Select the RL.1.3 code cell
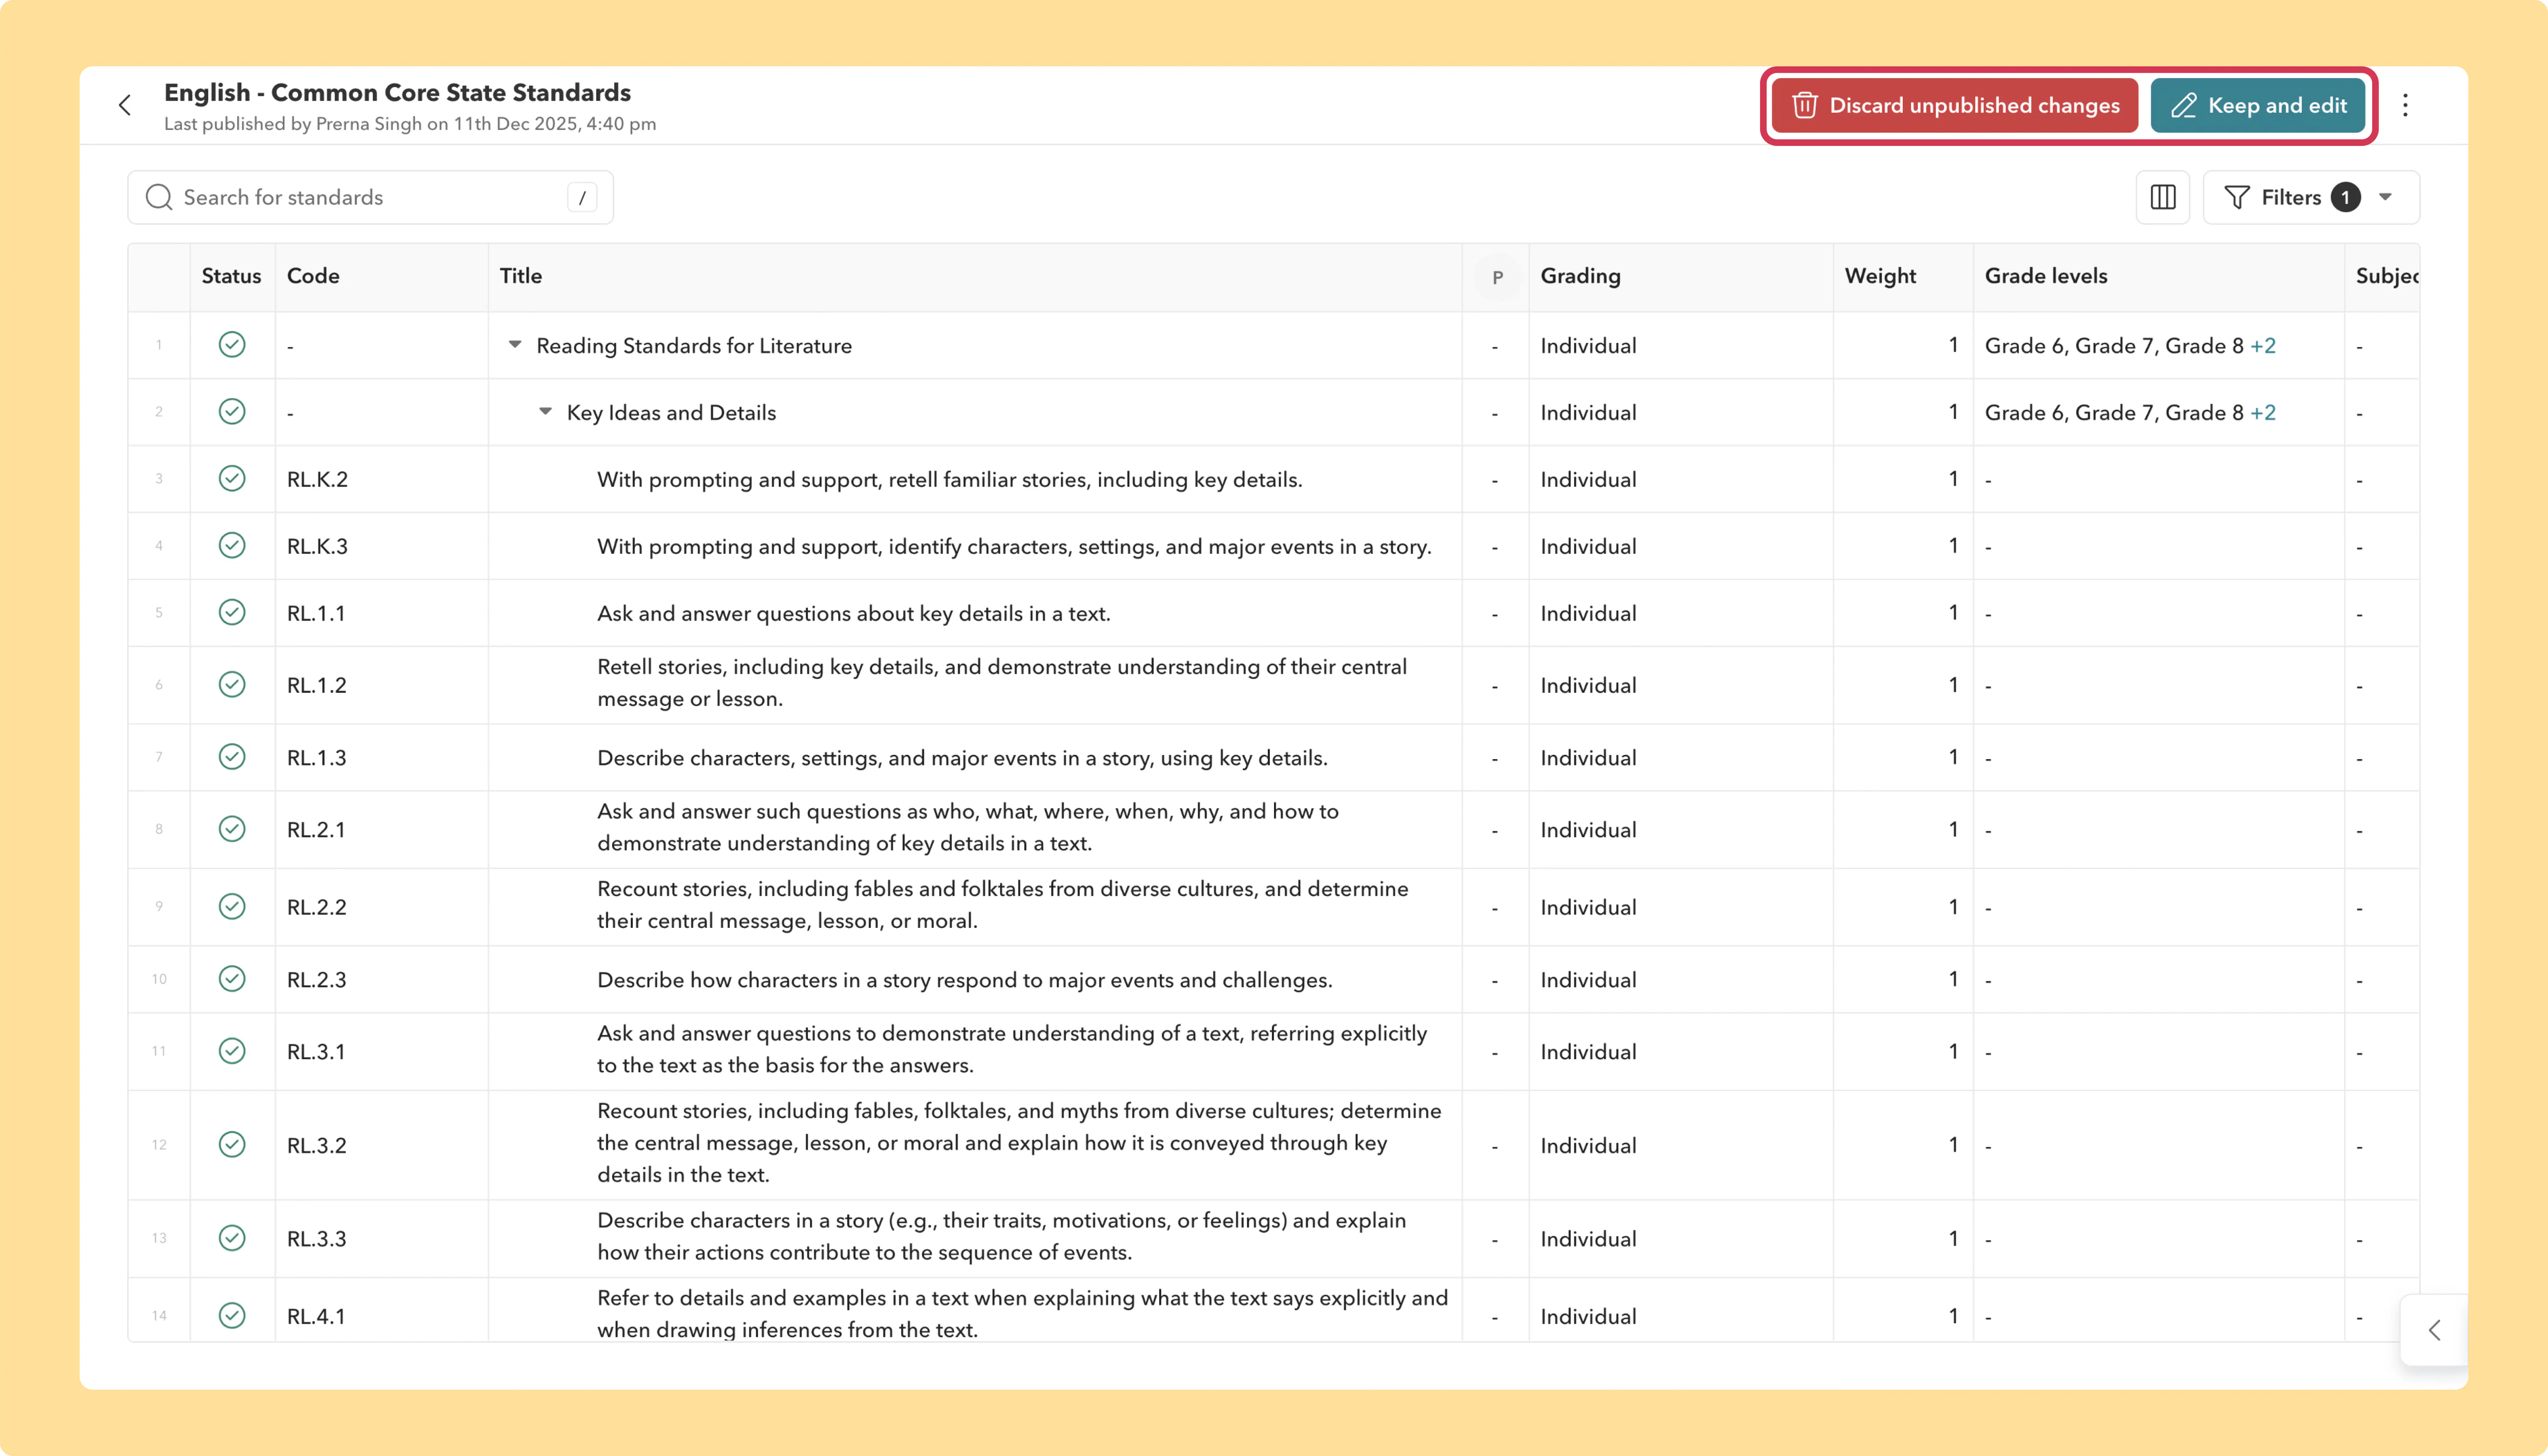Image resolution: width=2548 pixels, height=1456 pixels. pyautogui.click(x=381, y=757)
